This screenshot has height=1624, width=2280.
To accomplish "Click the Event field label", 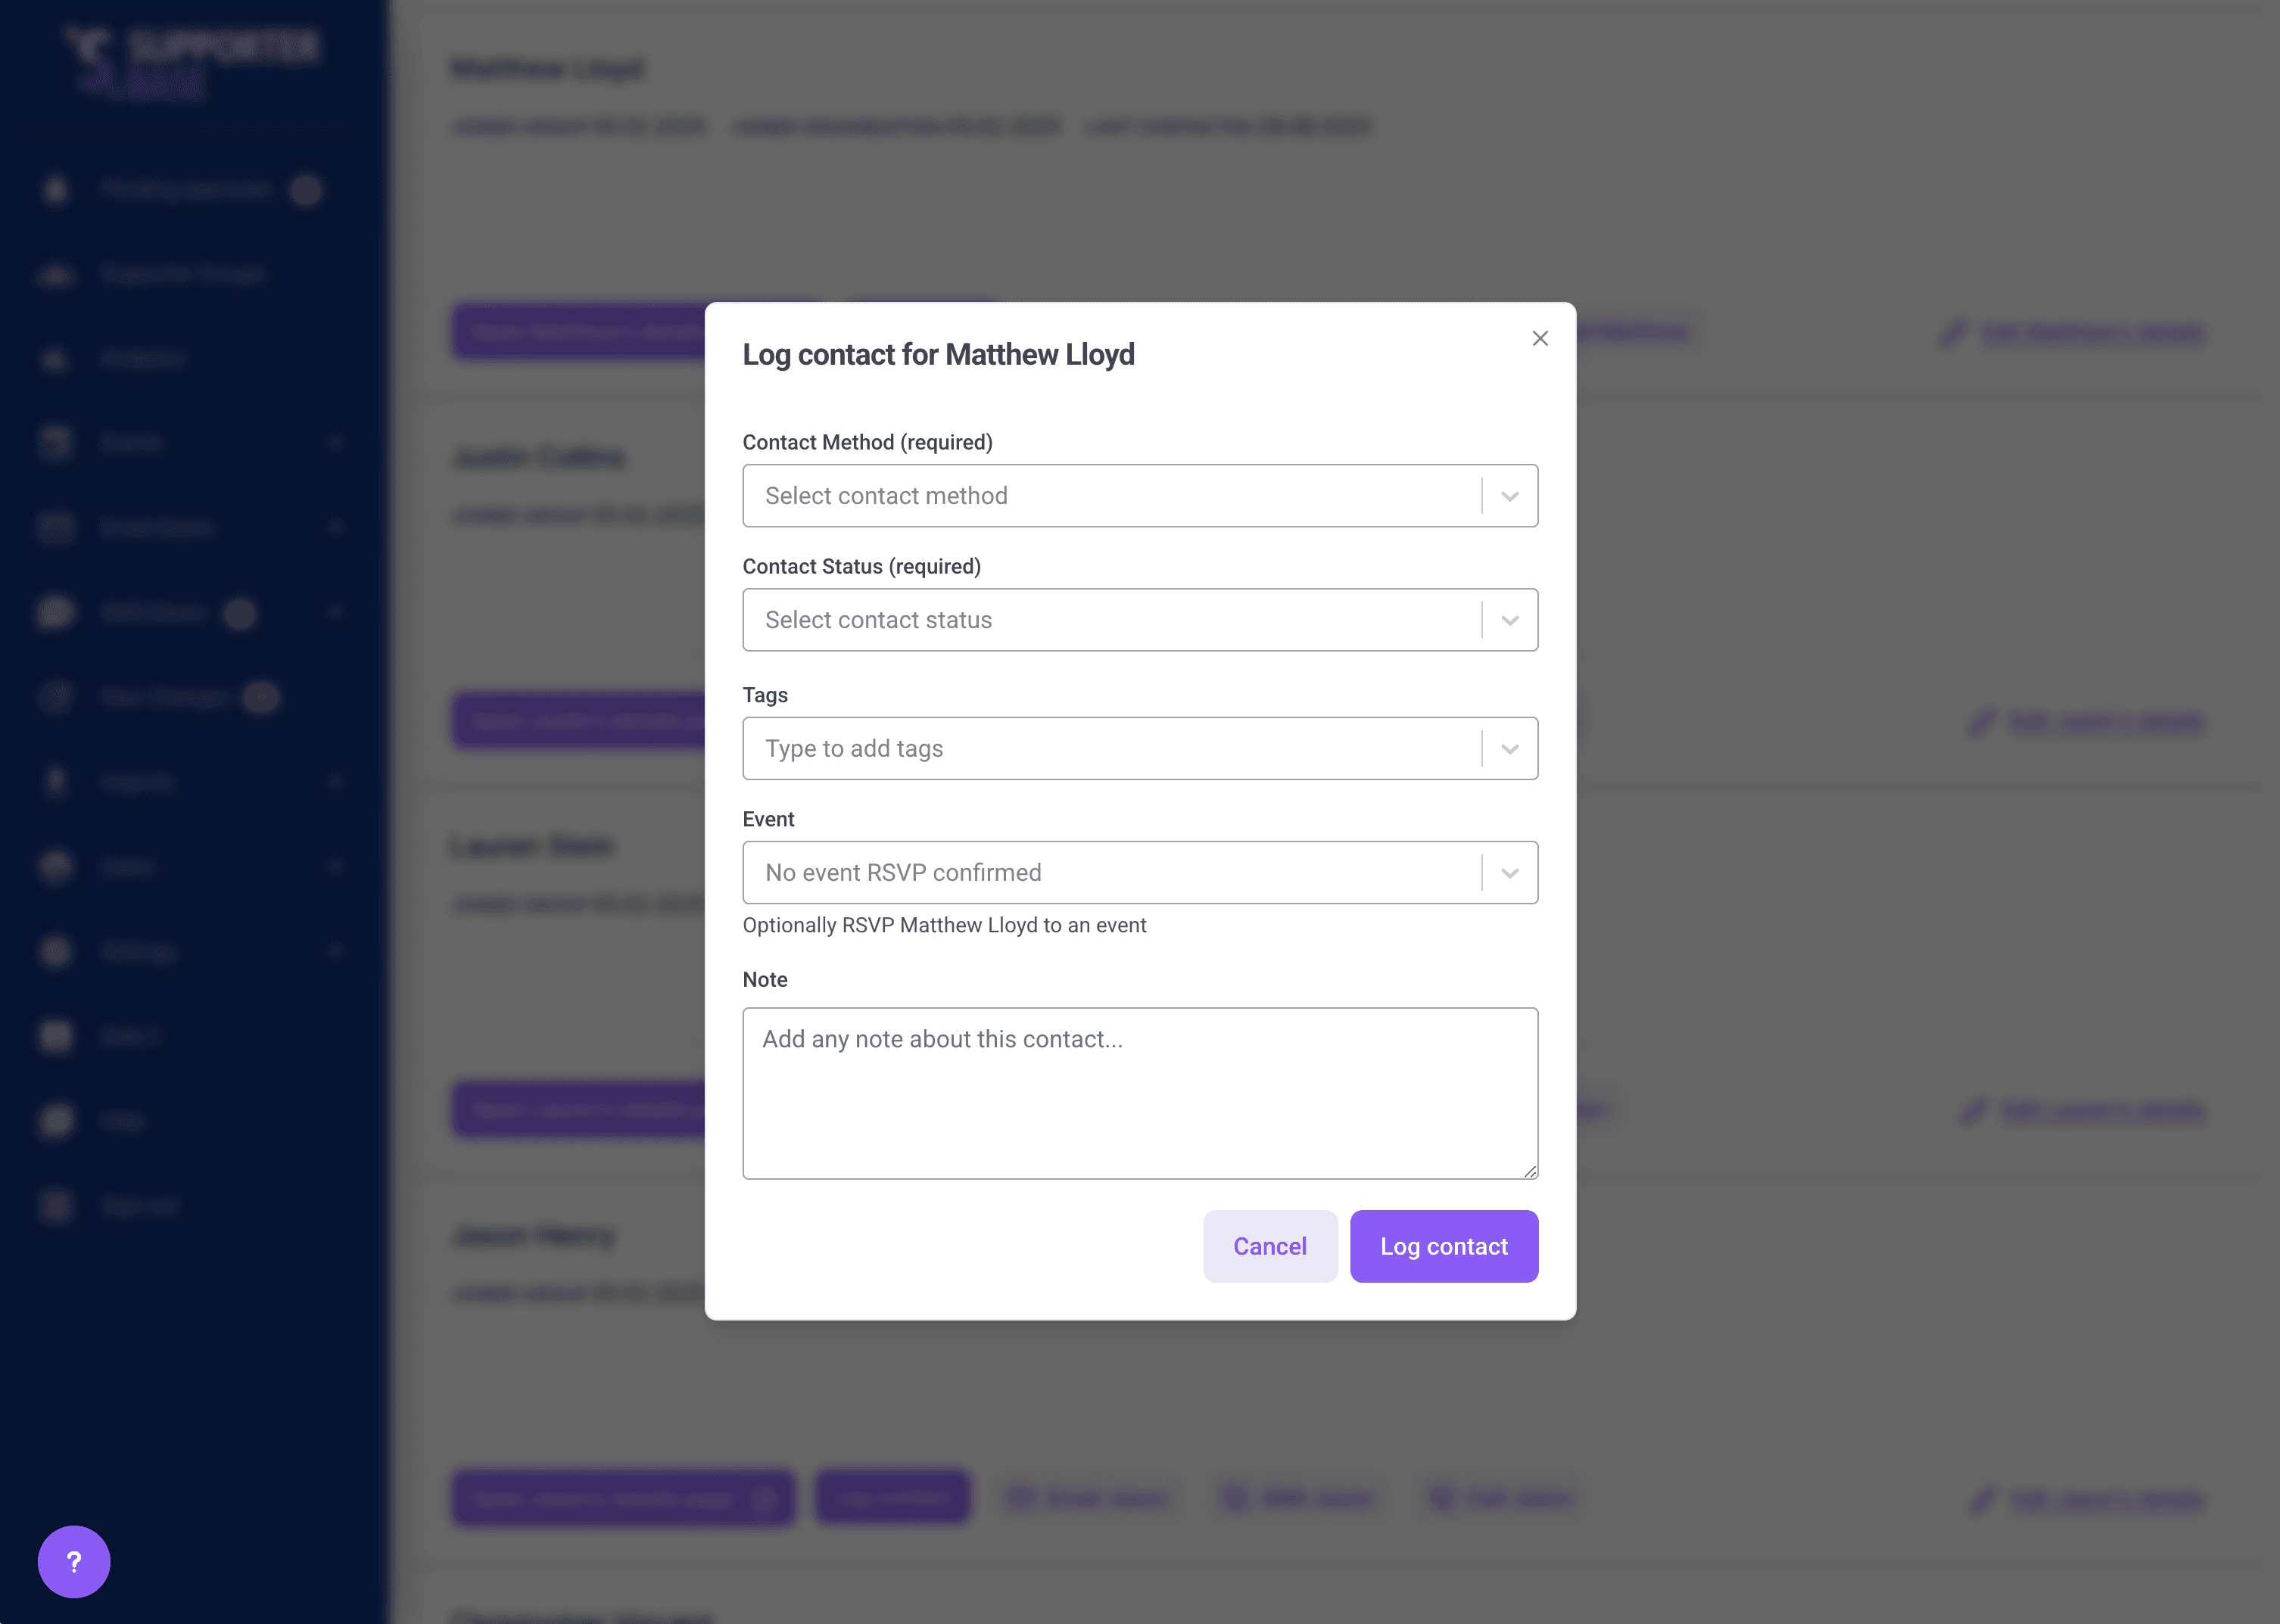I will pyautogui.click(x=768, y=819).
